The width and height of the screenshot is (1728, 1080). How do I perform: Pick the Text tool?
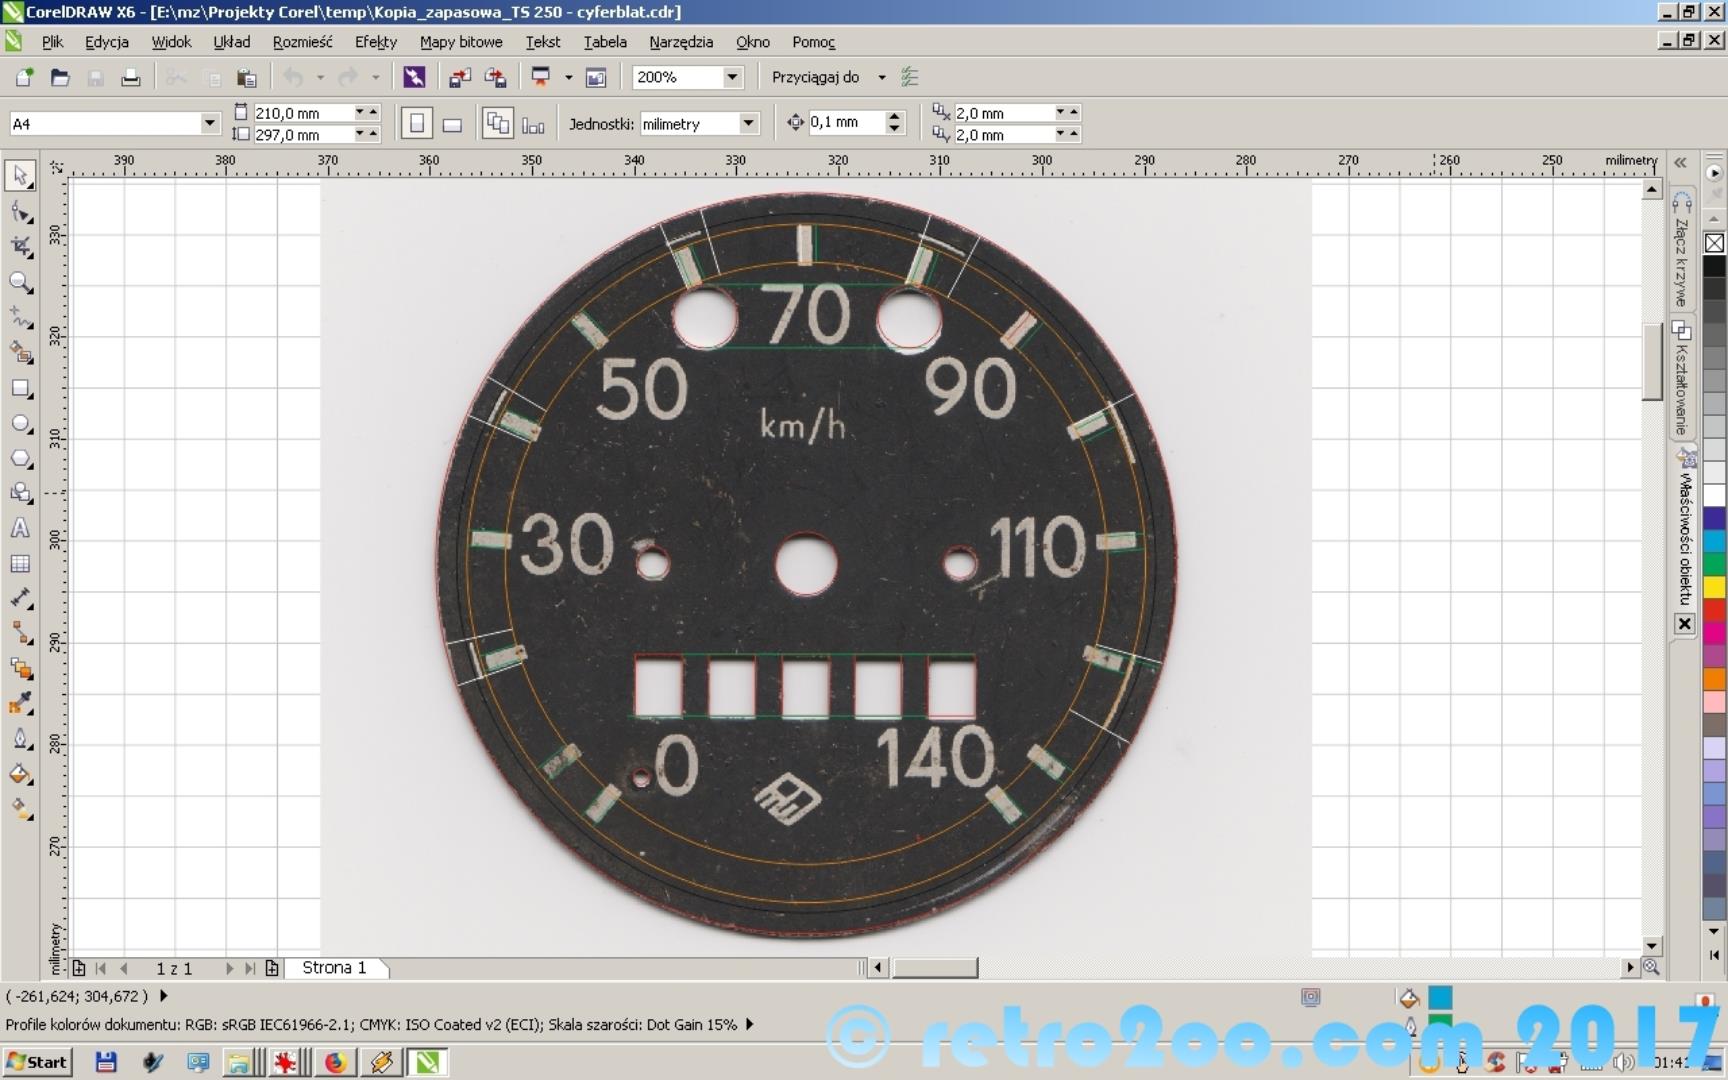point(20,529)
